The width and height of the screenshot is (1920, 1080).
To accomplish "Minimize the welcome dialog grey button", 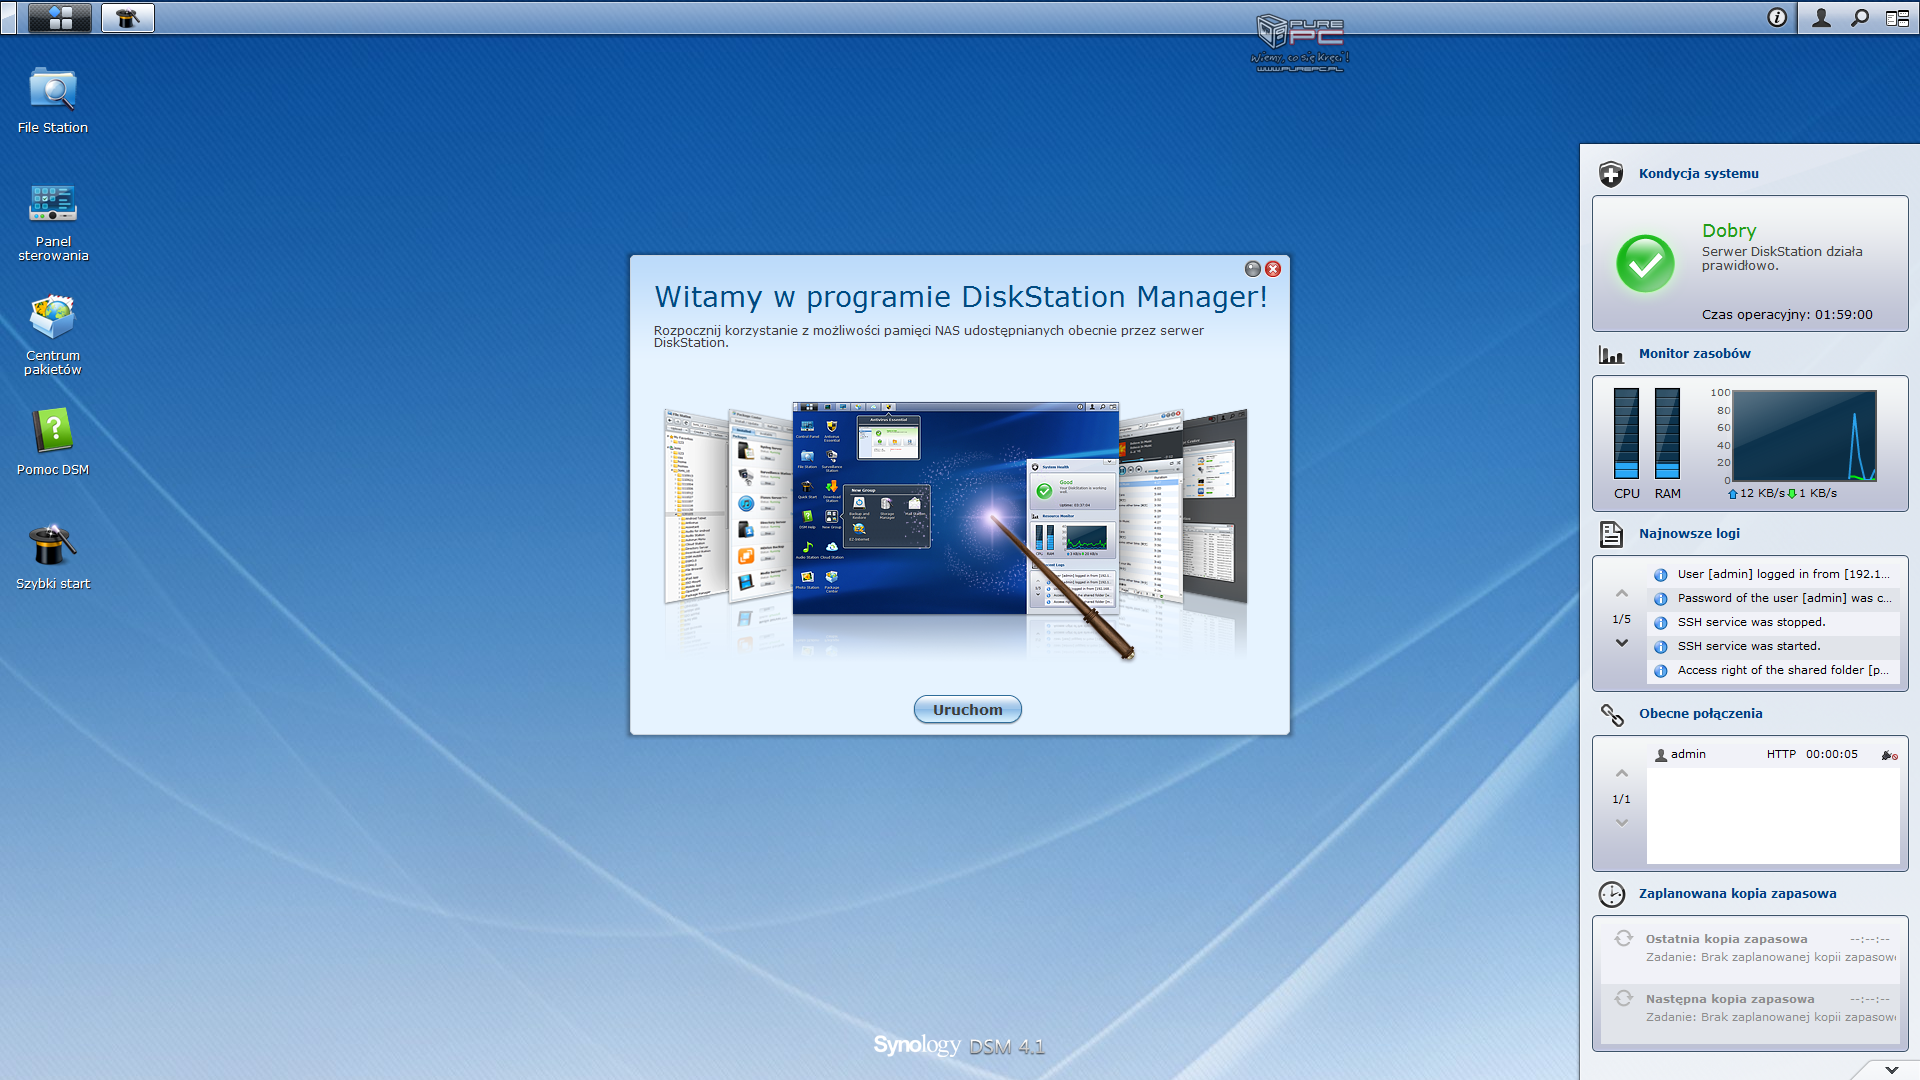I will [1253, 269].
